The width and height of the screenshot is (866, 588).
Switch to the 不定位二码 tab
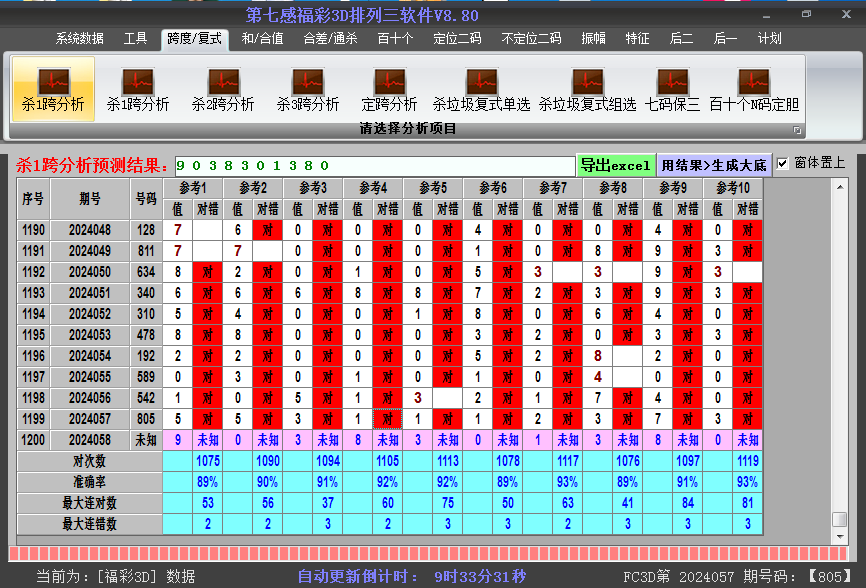click(531, 39)
